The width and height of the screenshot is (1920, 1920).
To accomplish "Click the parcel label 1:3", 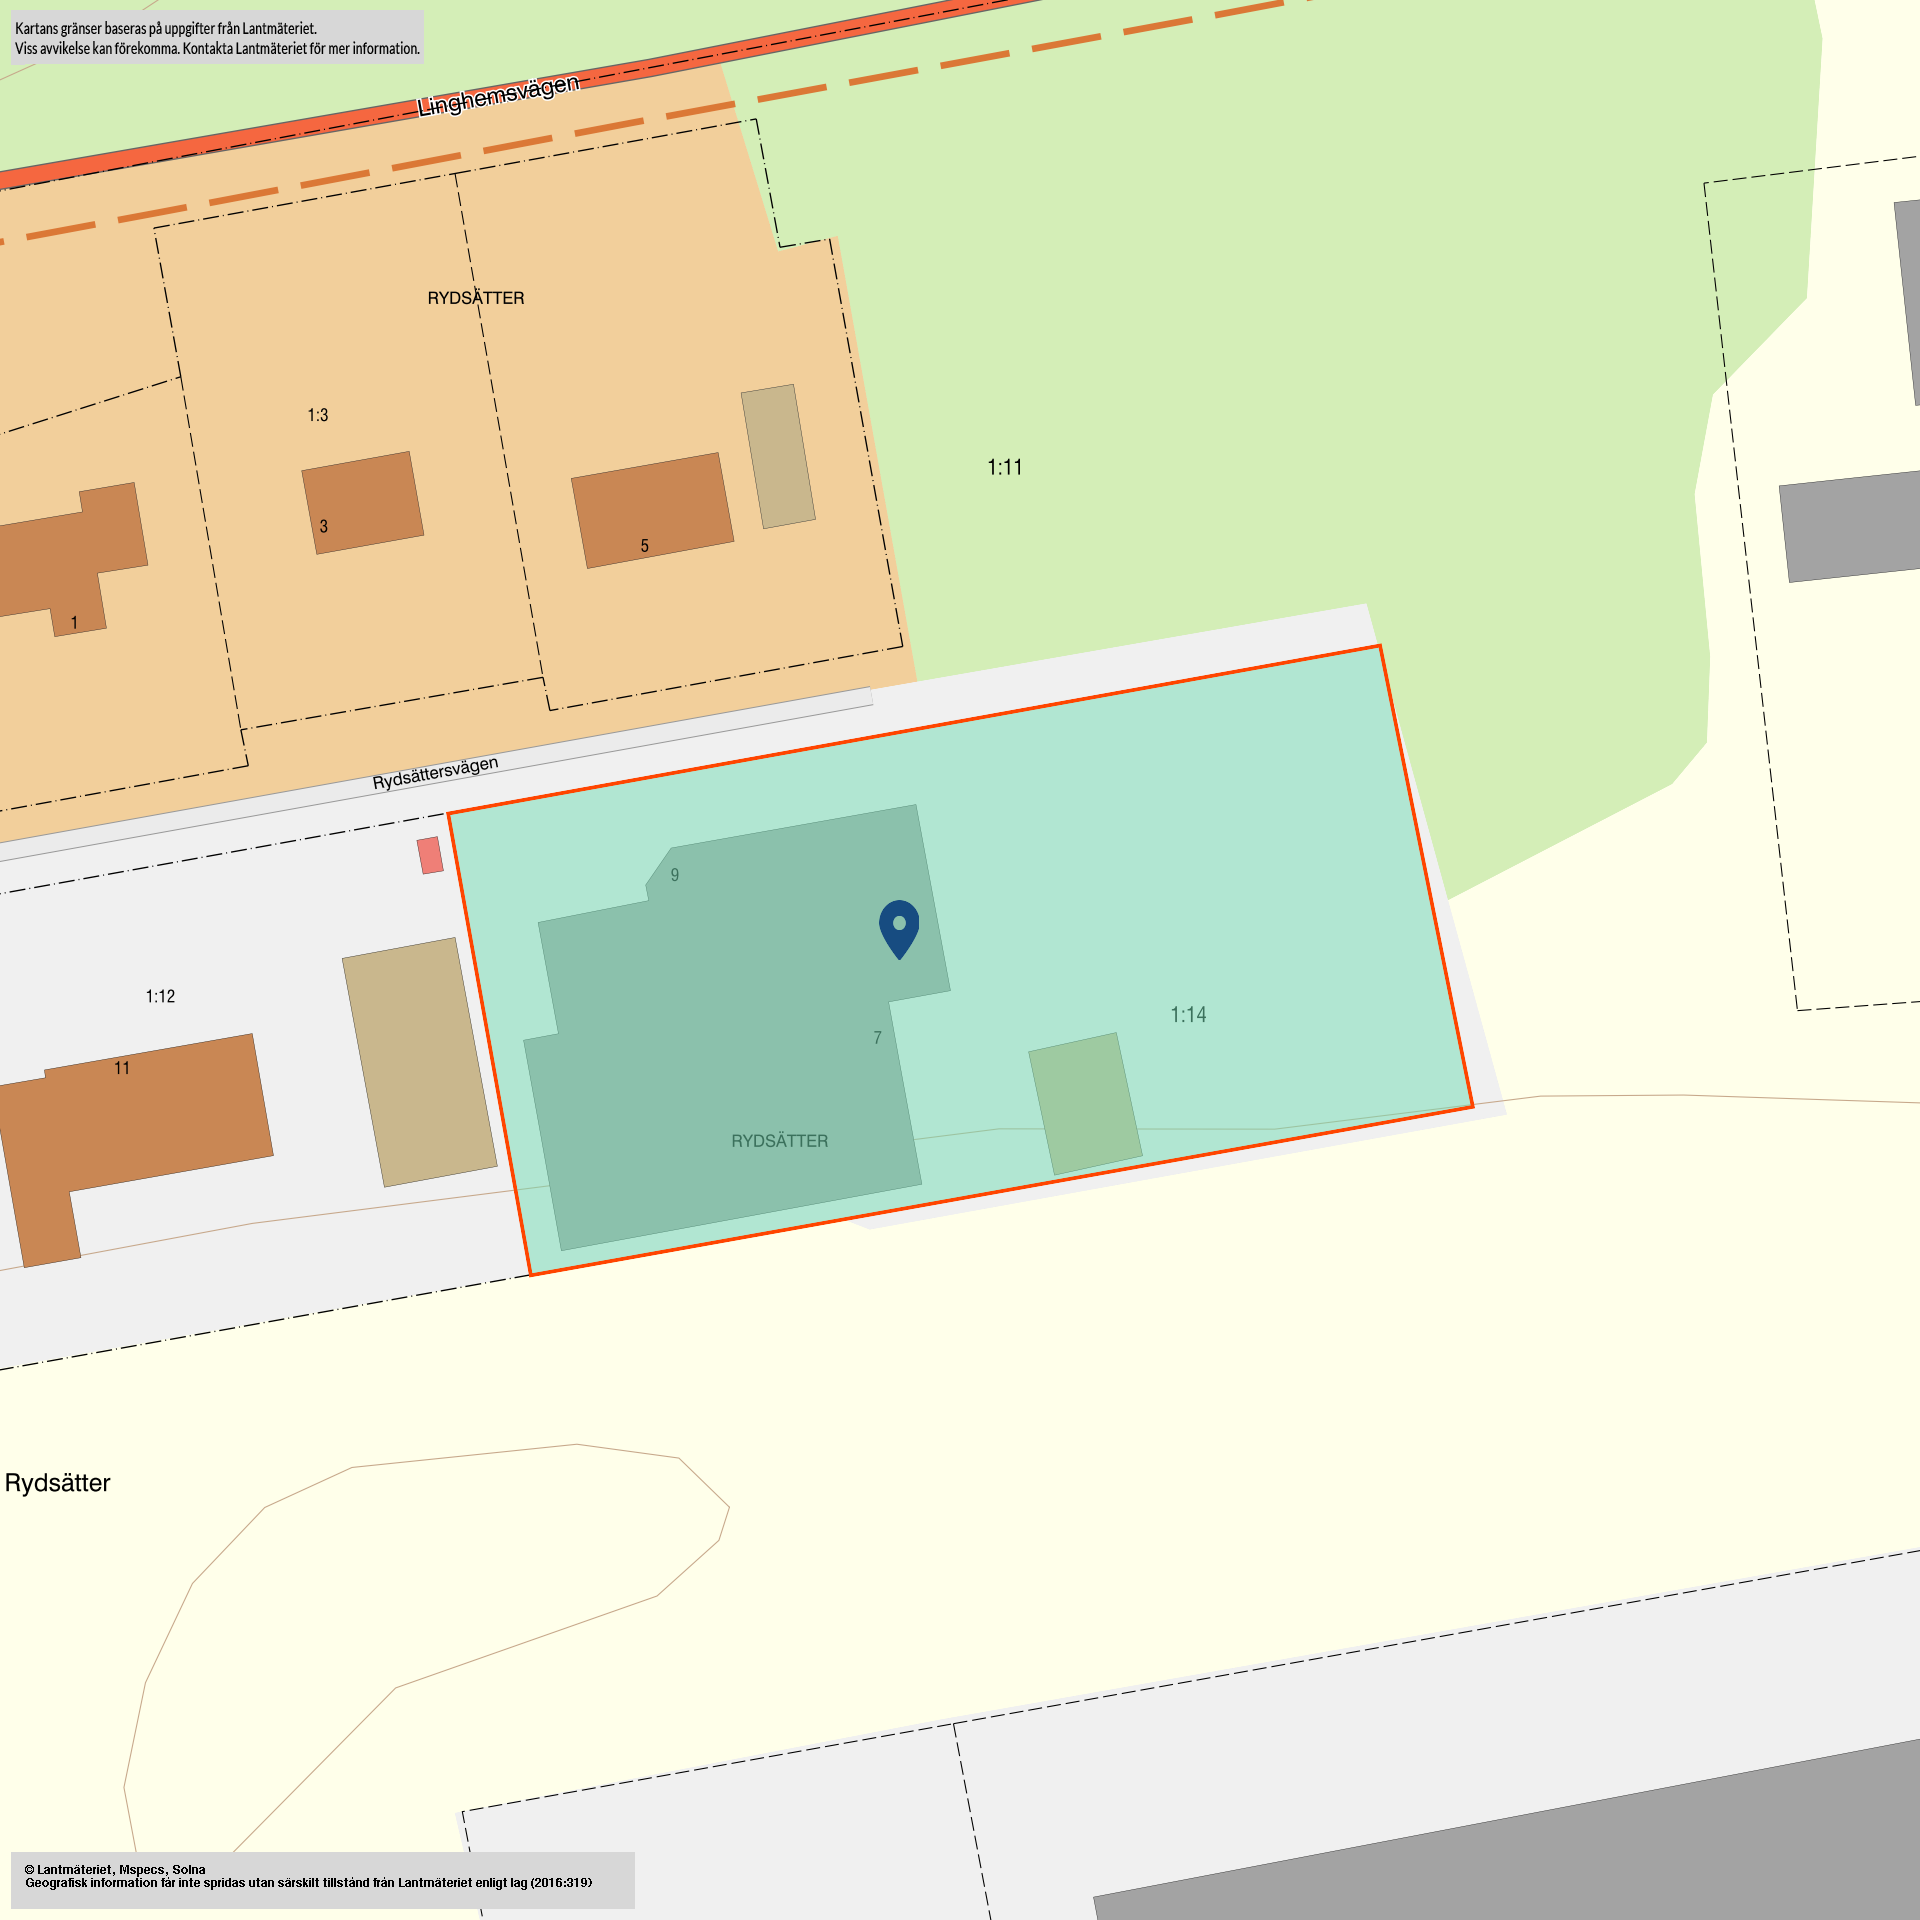I will pyautogui.click(x=317, y=415).
